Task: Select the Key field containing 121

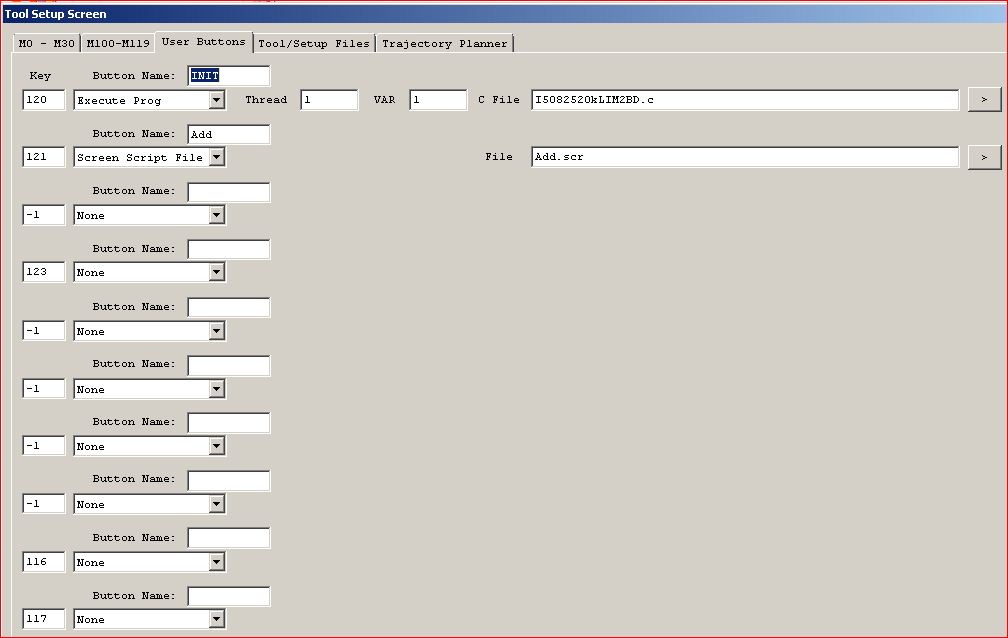Action: [x=44, y=157]
